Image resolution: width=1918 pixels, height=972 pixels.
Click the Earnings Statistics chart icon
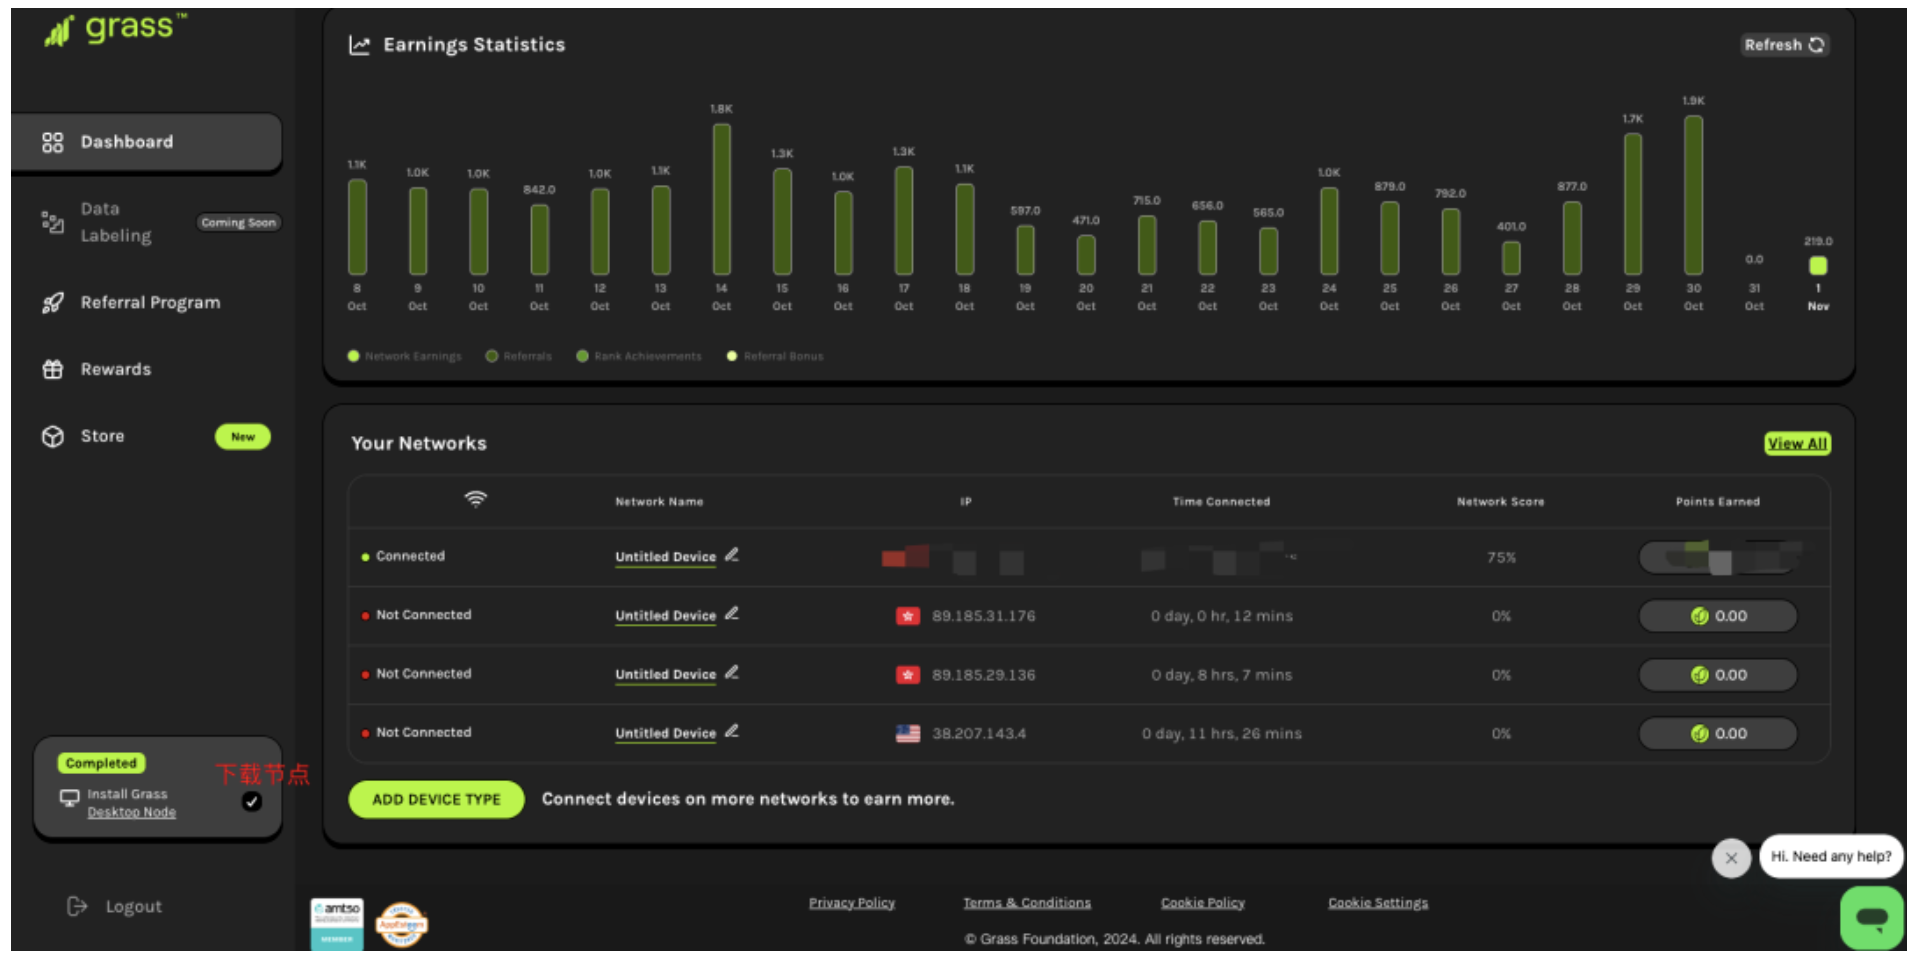click(x=359, y=45)
